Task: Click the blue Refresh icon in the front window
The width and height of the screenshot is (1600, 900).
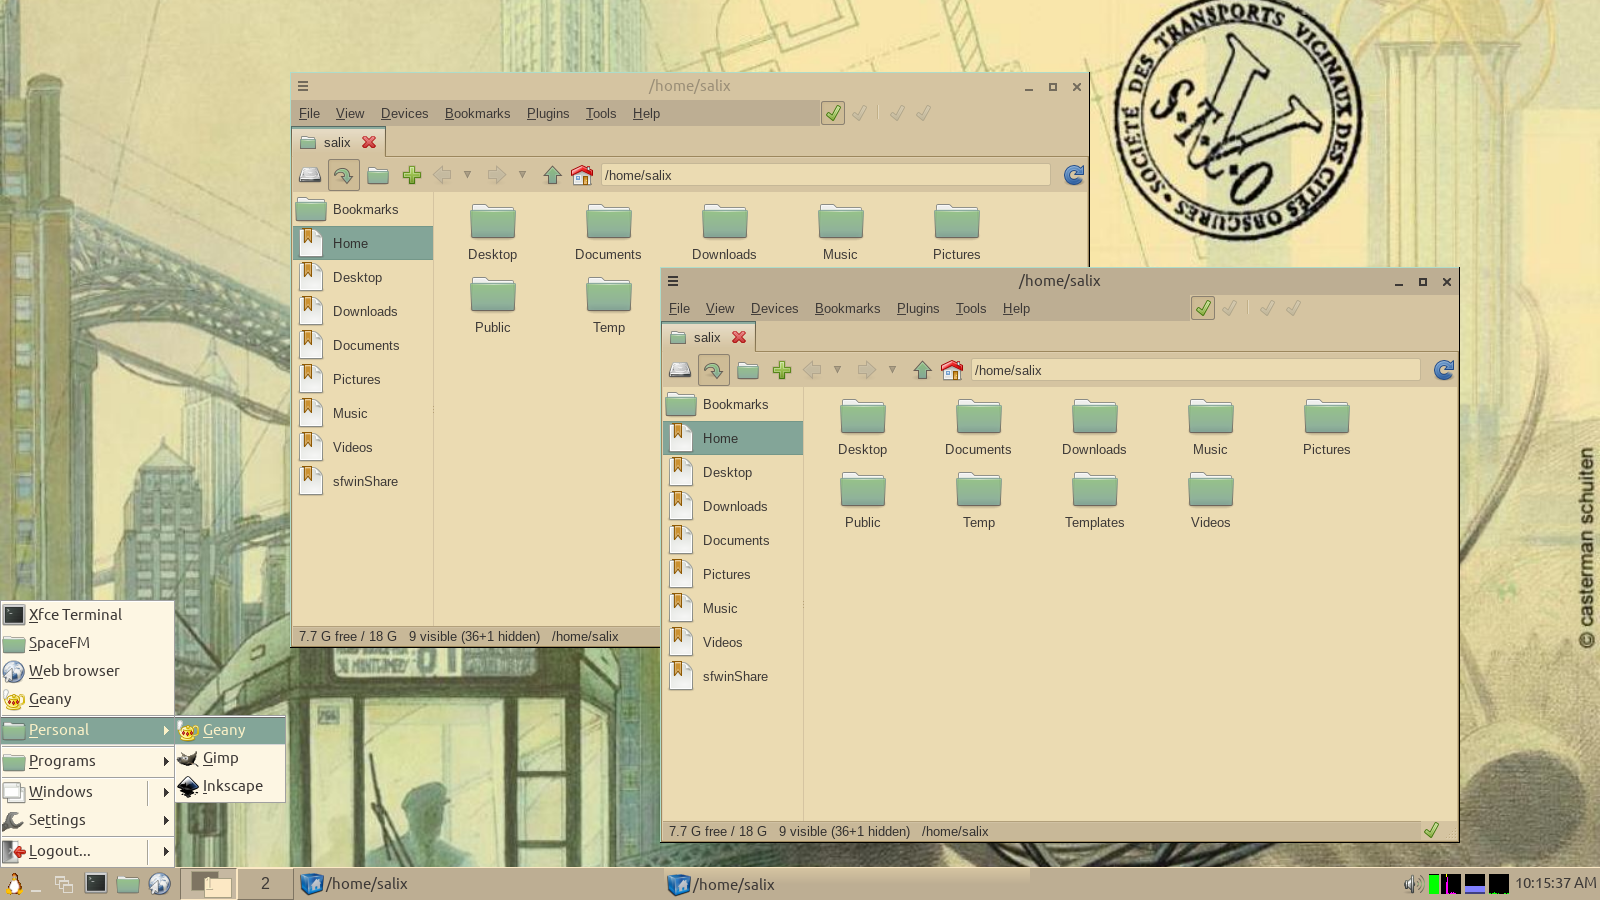Action: [1444, 370]
